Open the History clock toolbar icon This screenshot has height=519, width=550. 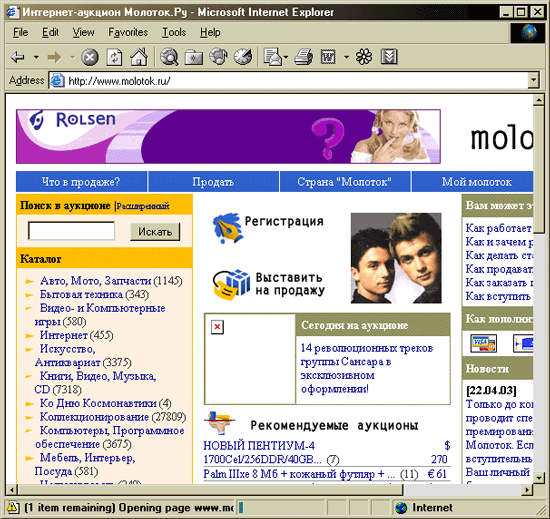pos(243,57)
